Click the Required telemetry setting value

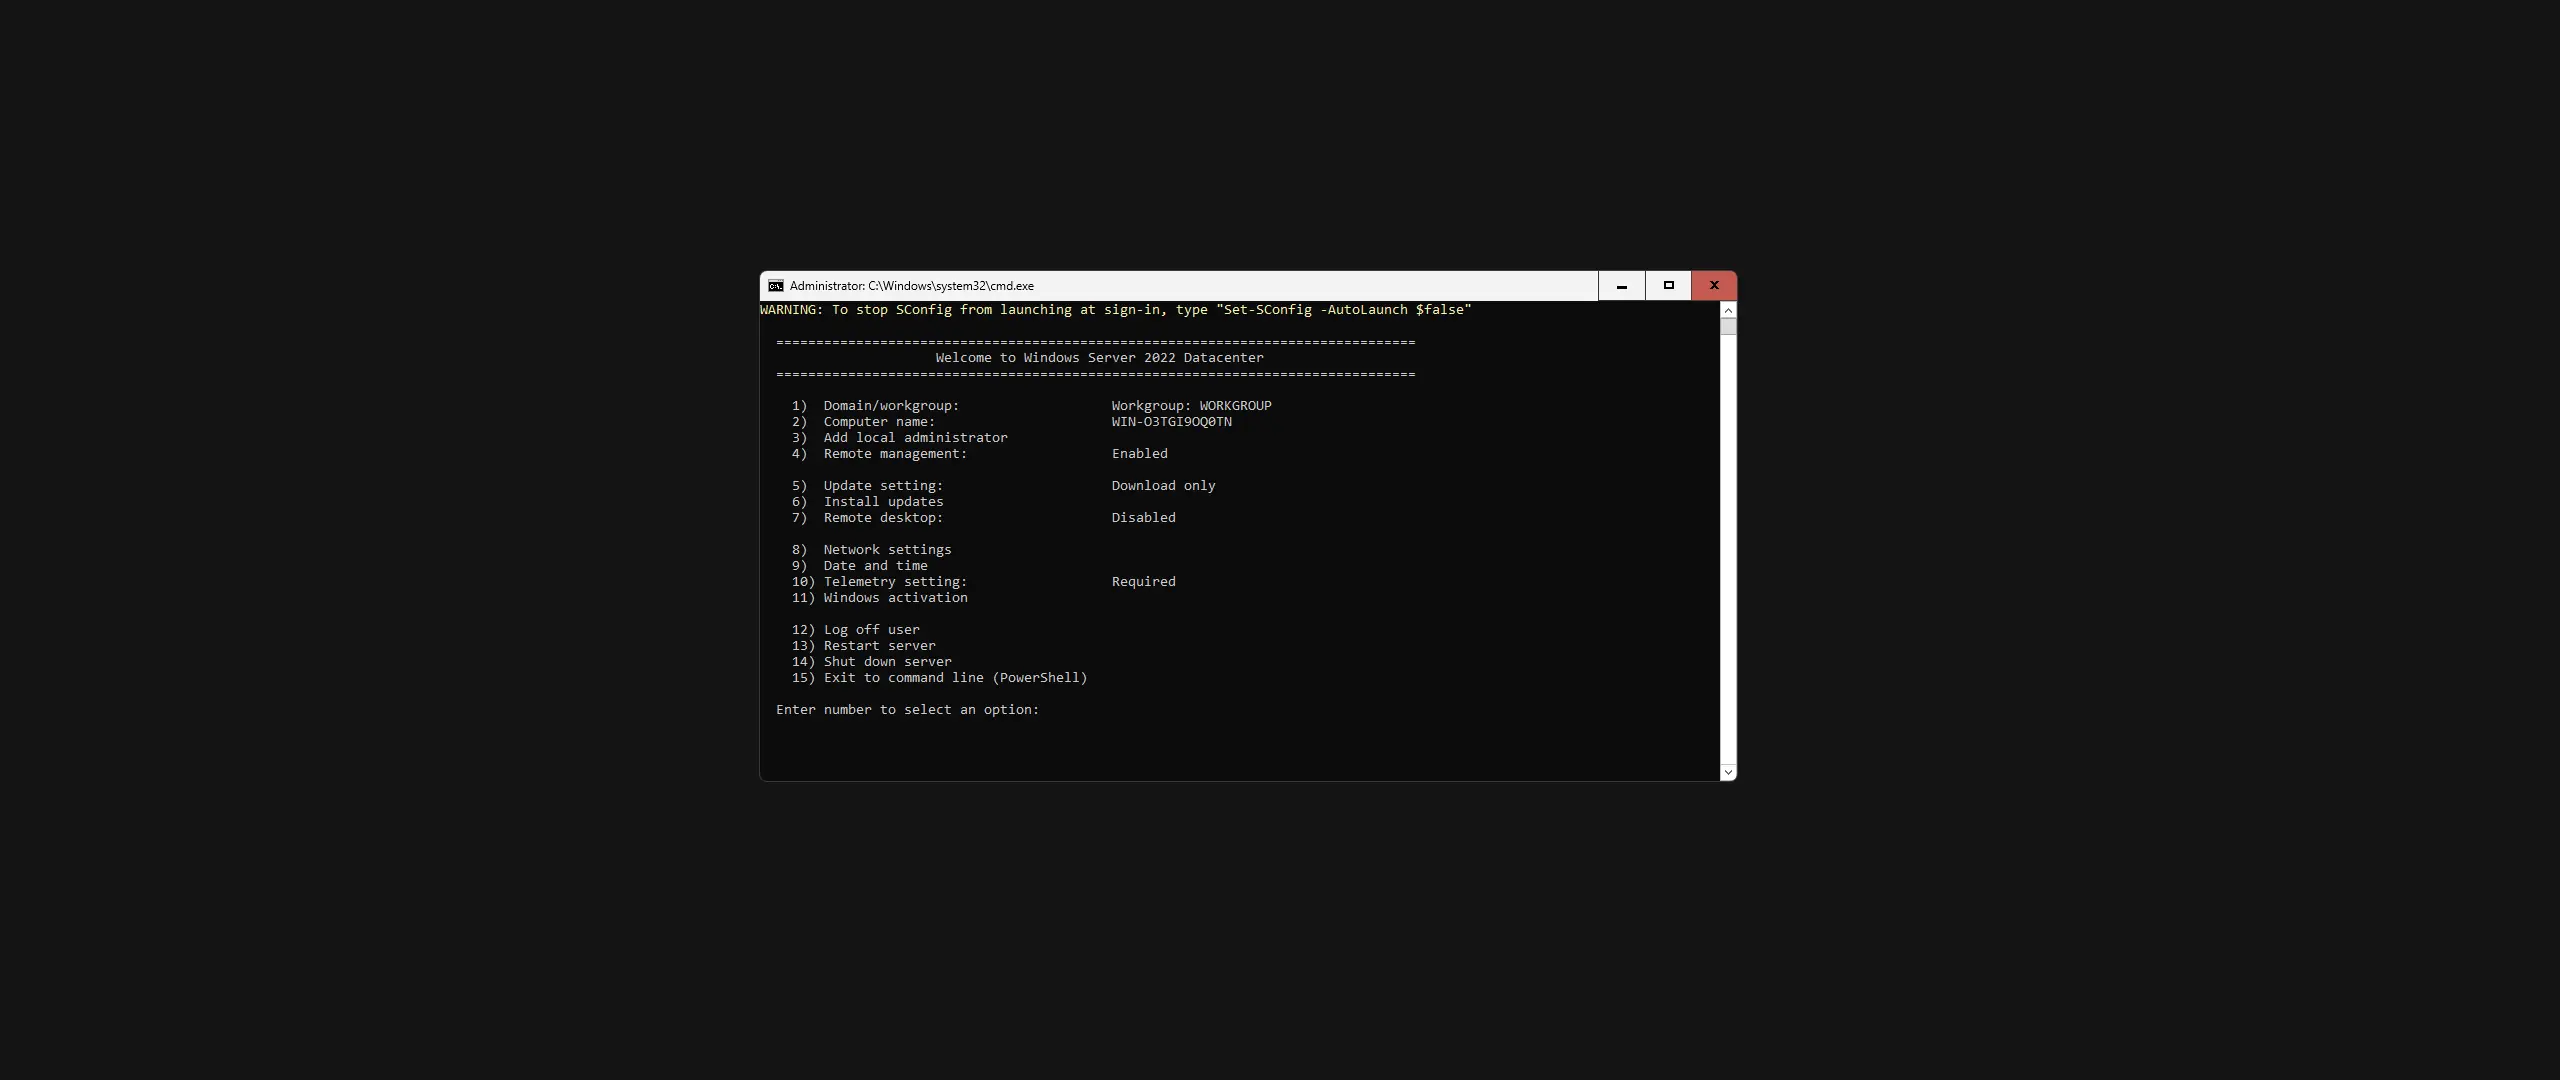[1143, 581]
